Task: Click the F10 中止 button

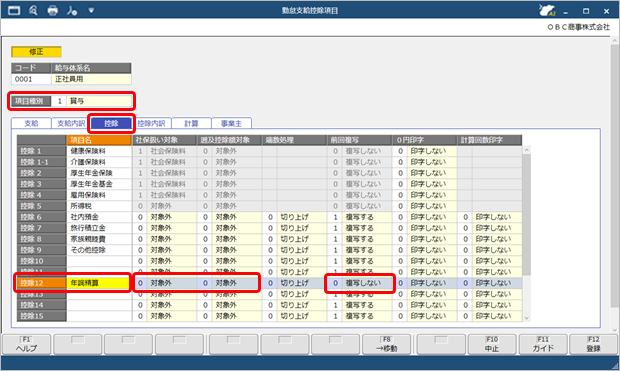Action: 491,344
